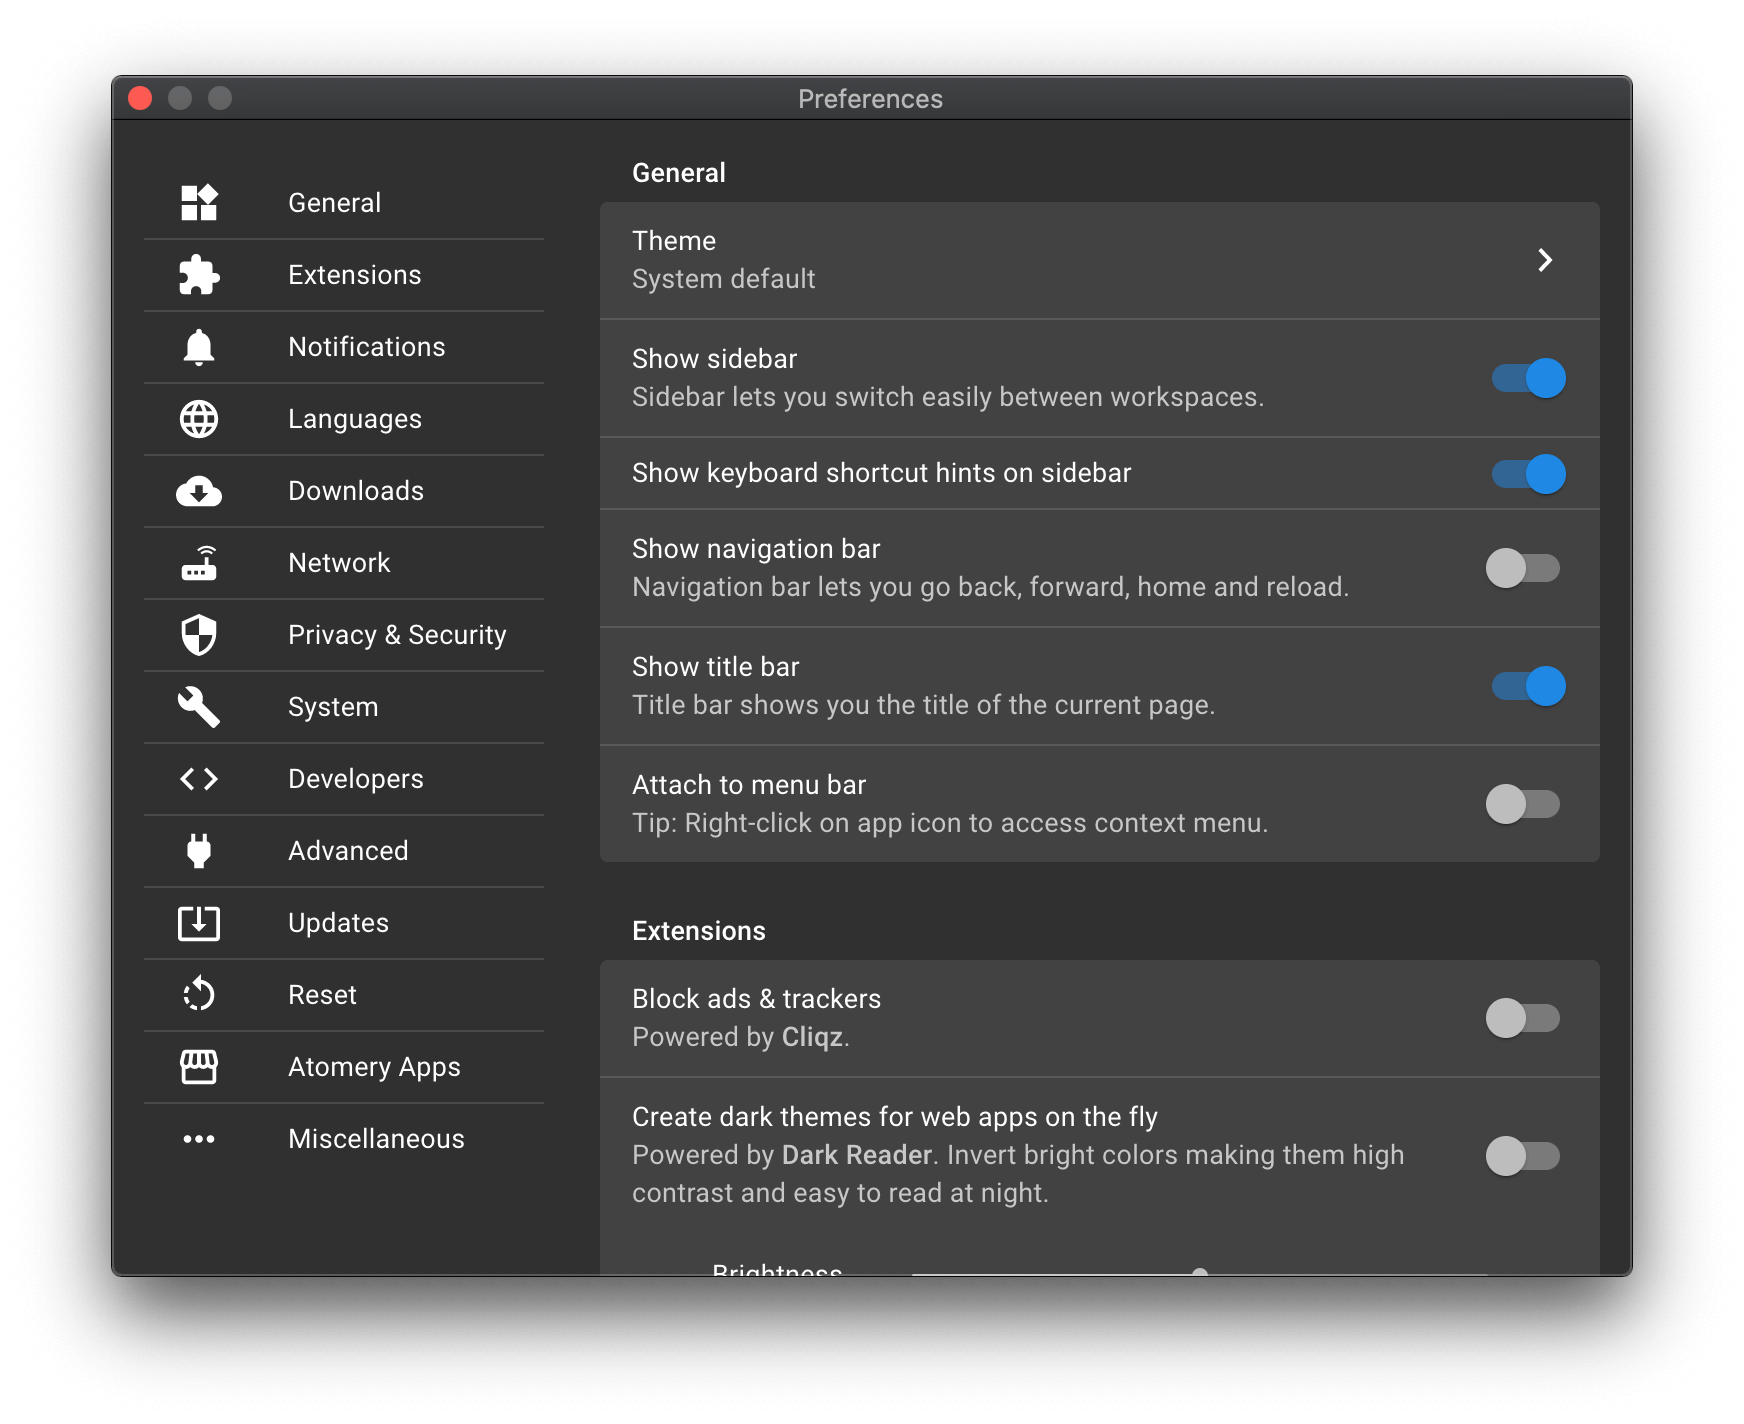Open Network section from sidebar label
This screenshot has height=1424, width=1744.
coord(339,563)
